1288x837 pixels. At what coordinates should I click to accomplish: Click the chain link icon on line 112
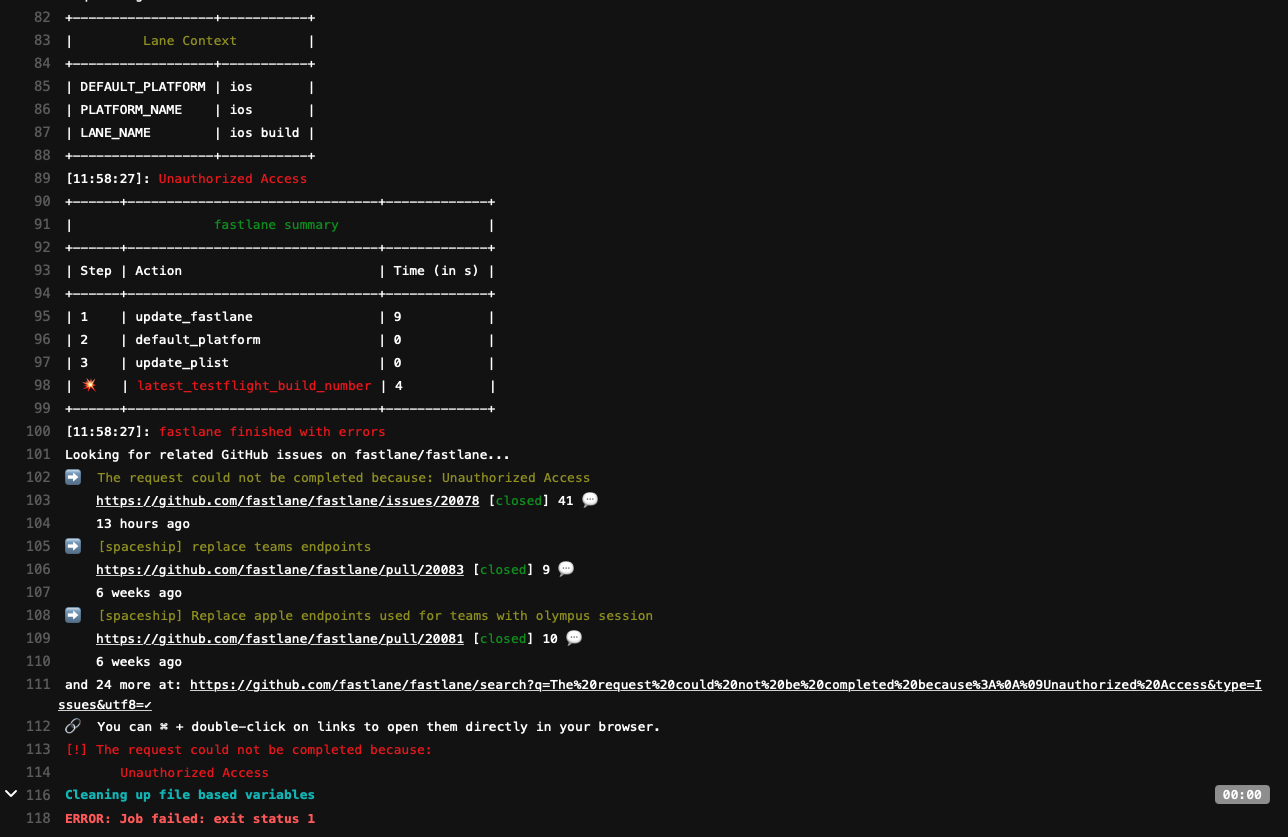[73, 726]
